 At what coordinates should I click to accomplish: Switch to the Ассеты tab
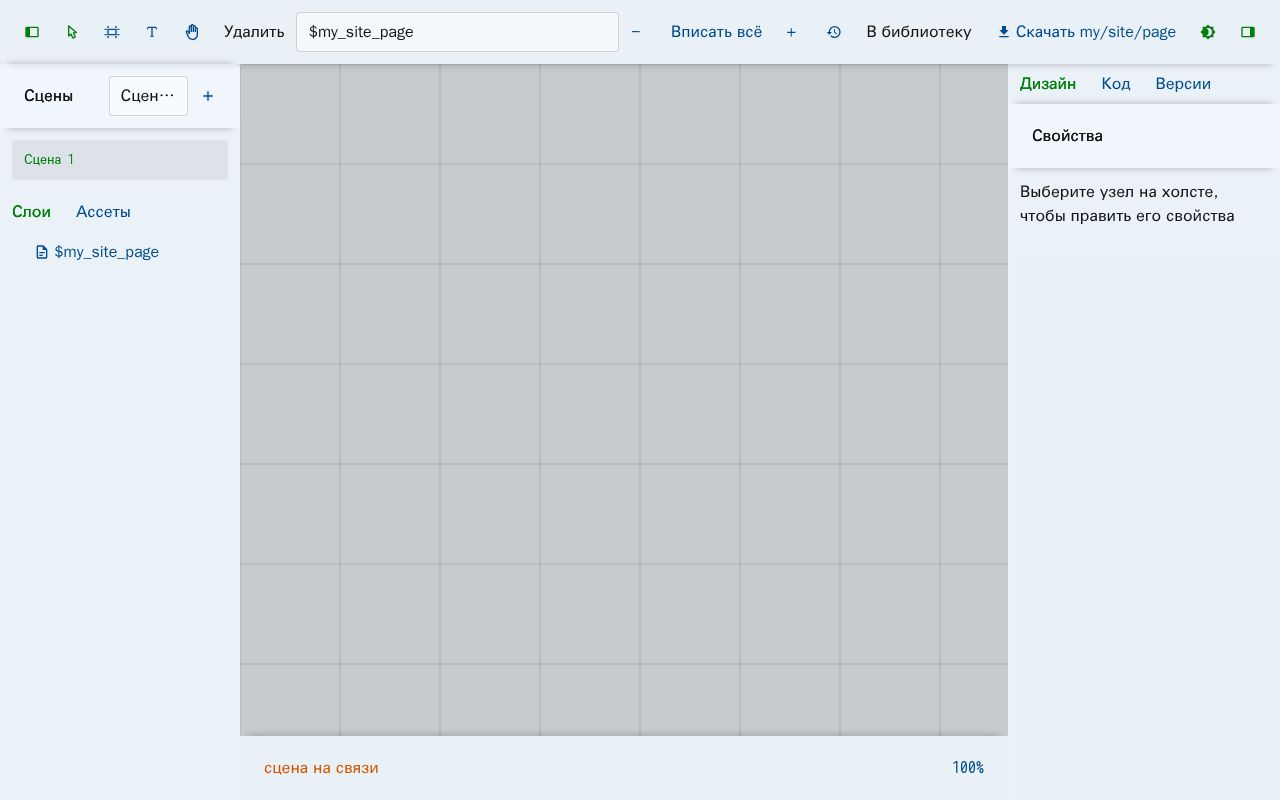103,212
